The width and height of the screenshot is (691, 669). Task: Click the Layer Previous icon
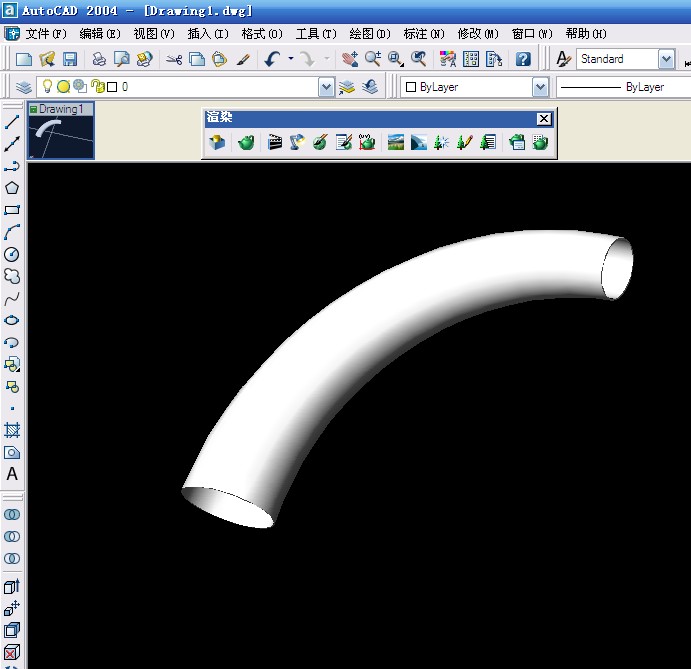pos(370,87)
